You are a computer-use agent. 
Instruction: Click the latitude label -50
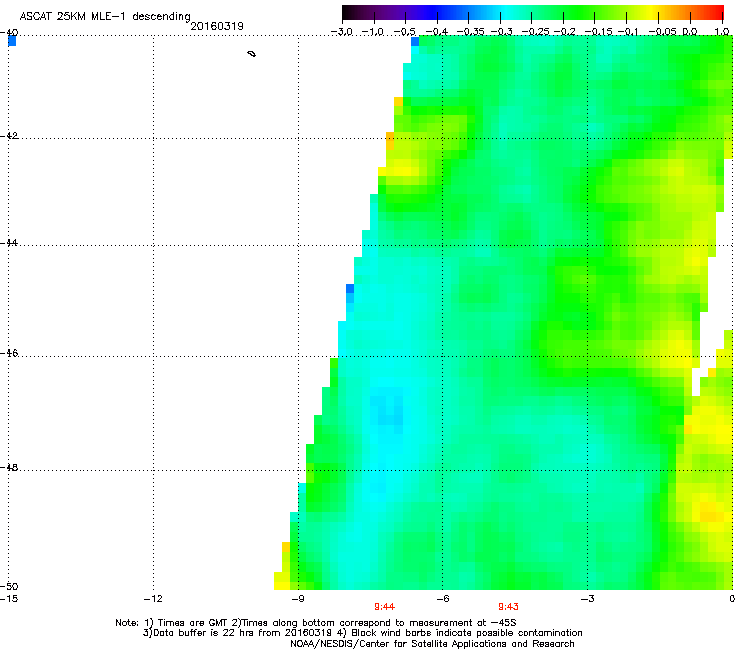(9, 587)
